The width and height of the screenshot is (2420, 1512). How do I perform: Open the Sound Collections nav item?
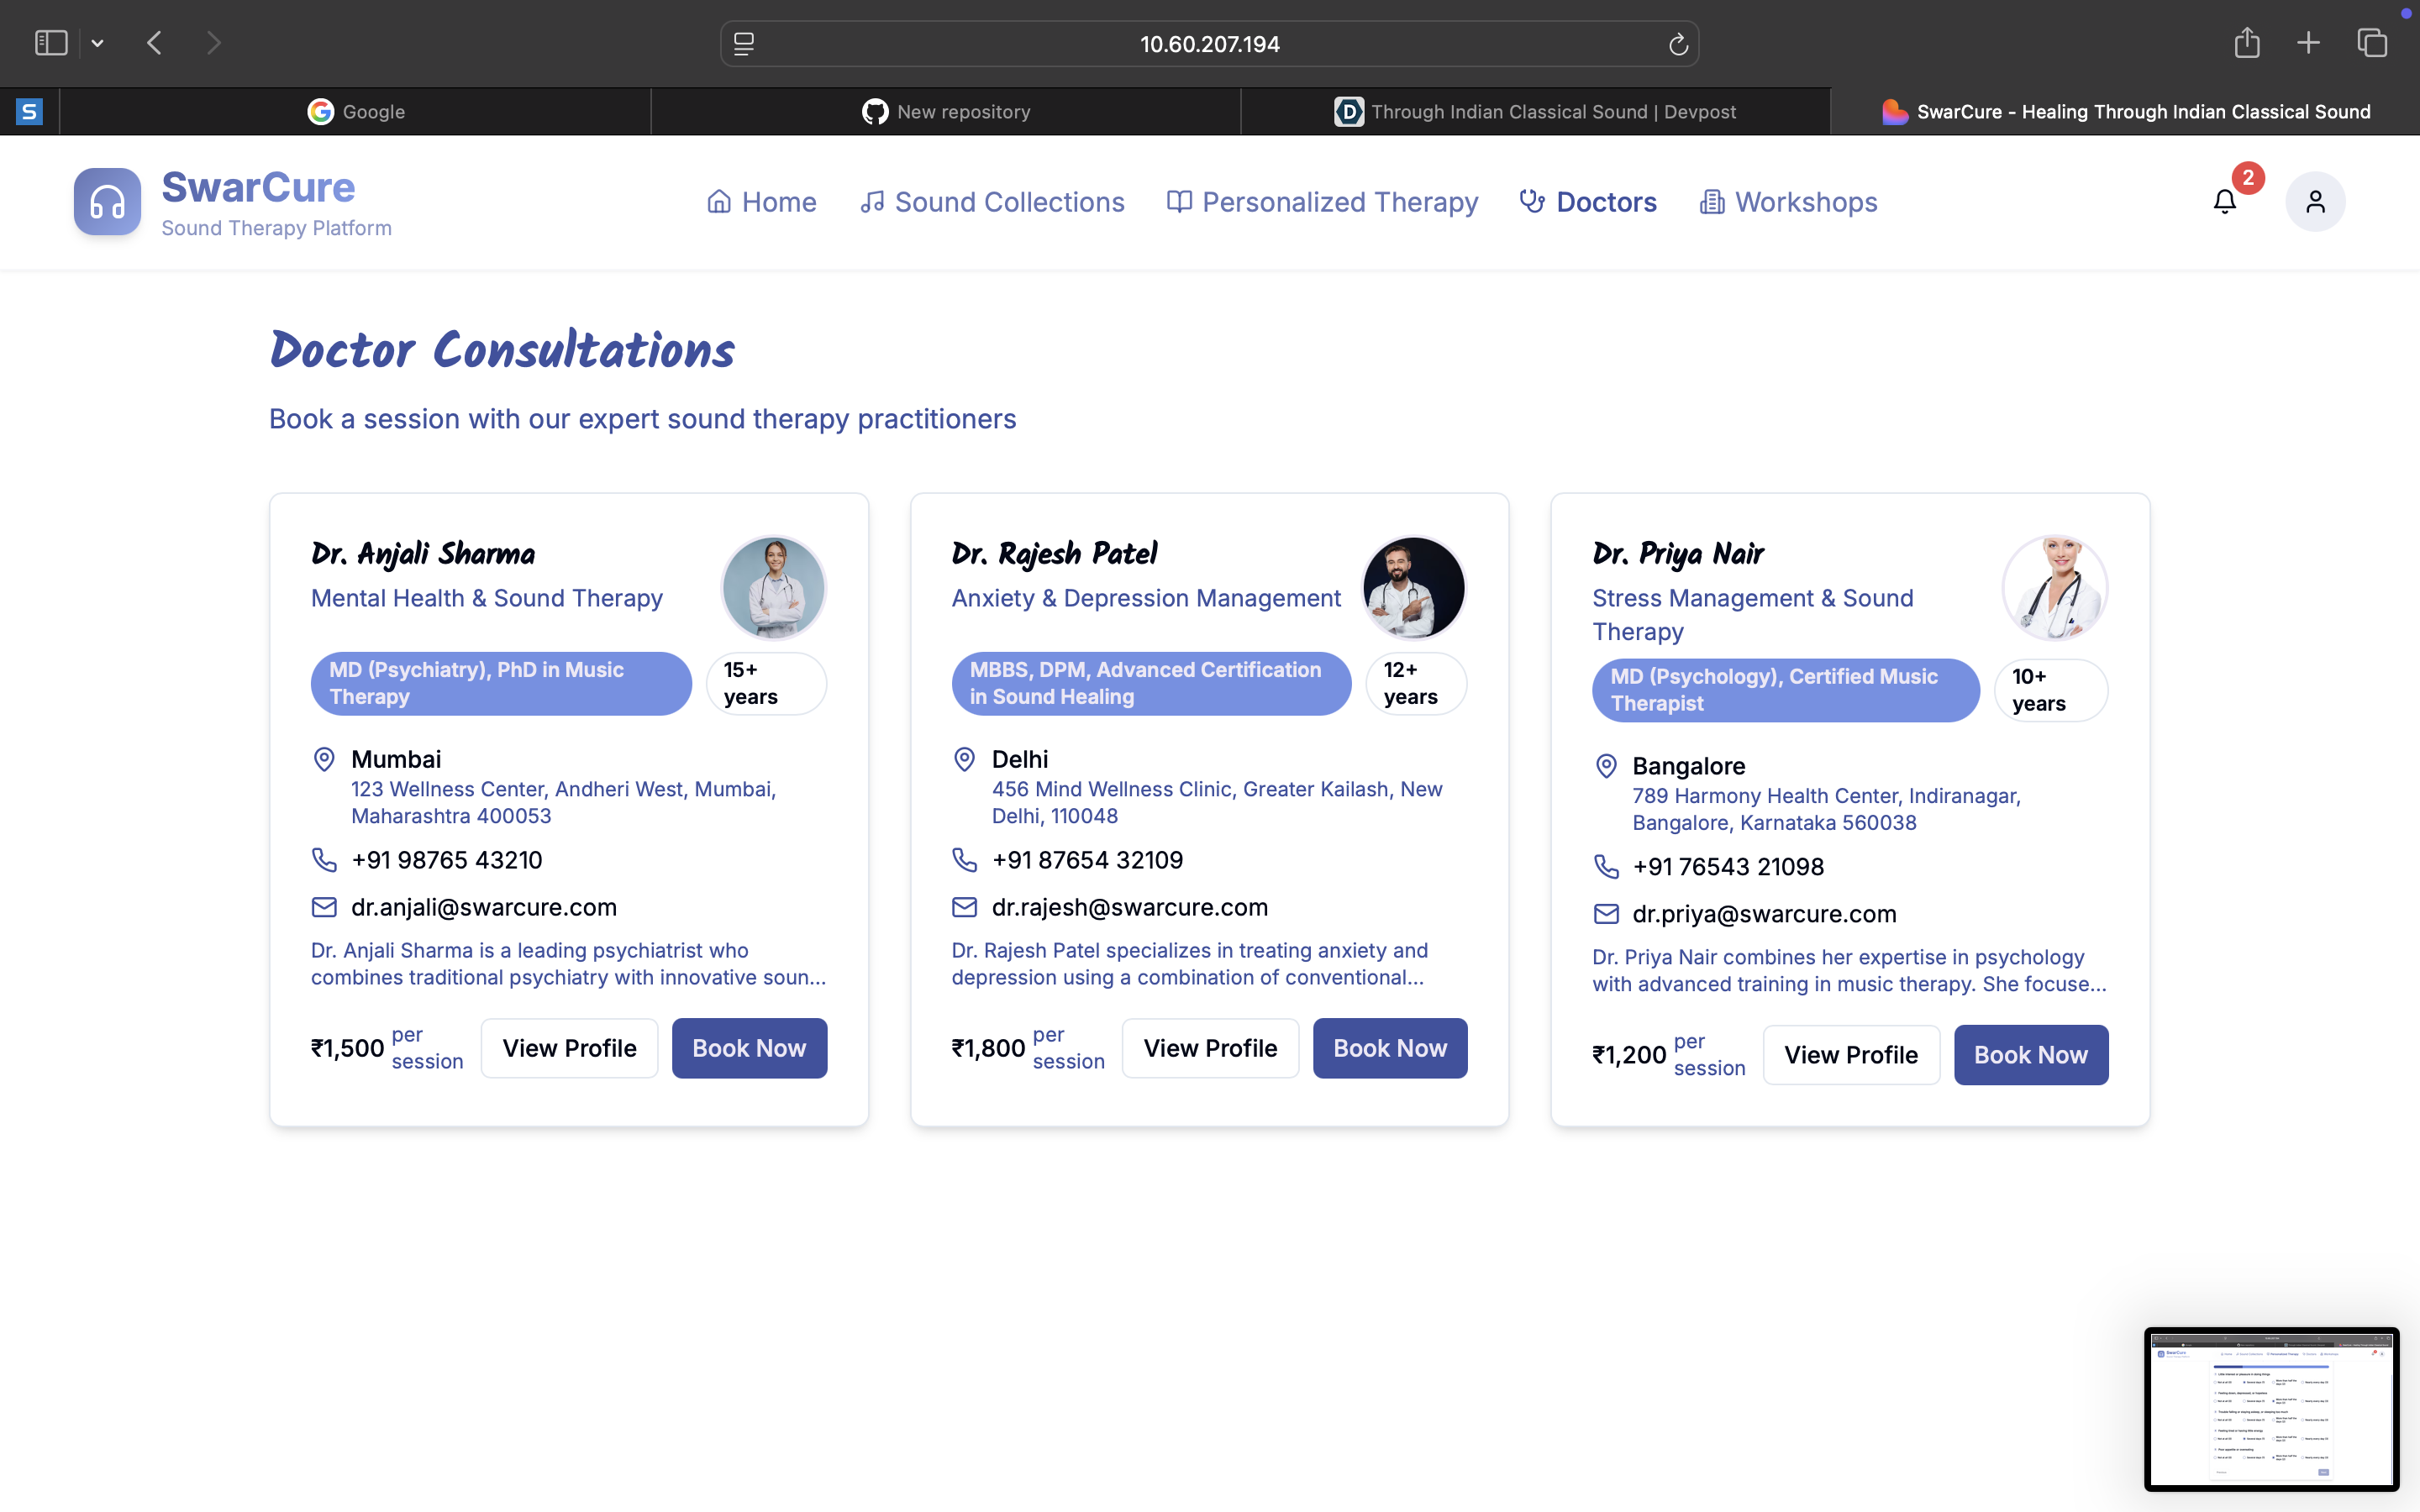(992, 202)
